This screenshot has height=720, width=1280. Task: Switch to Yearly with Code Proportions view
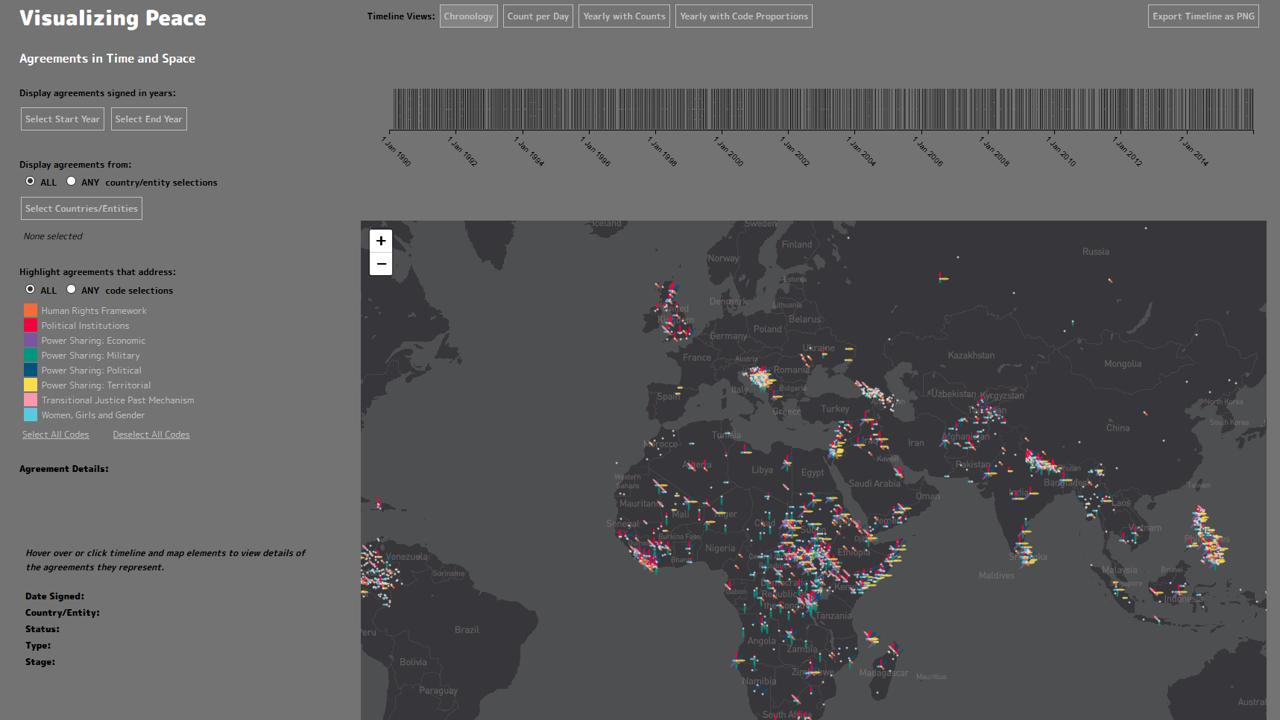click(743, 16)
